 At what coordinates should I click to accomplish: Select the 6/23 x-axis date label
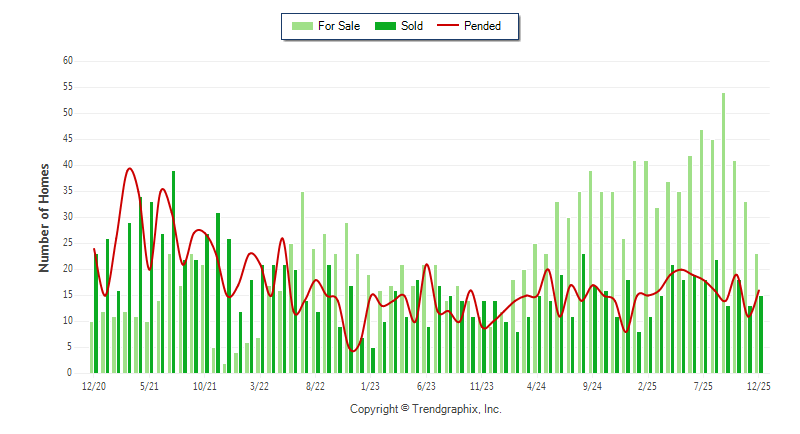(426, 386)
